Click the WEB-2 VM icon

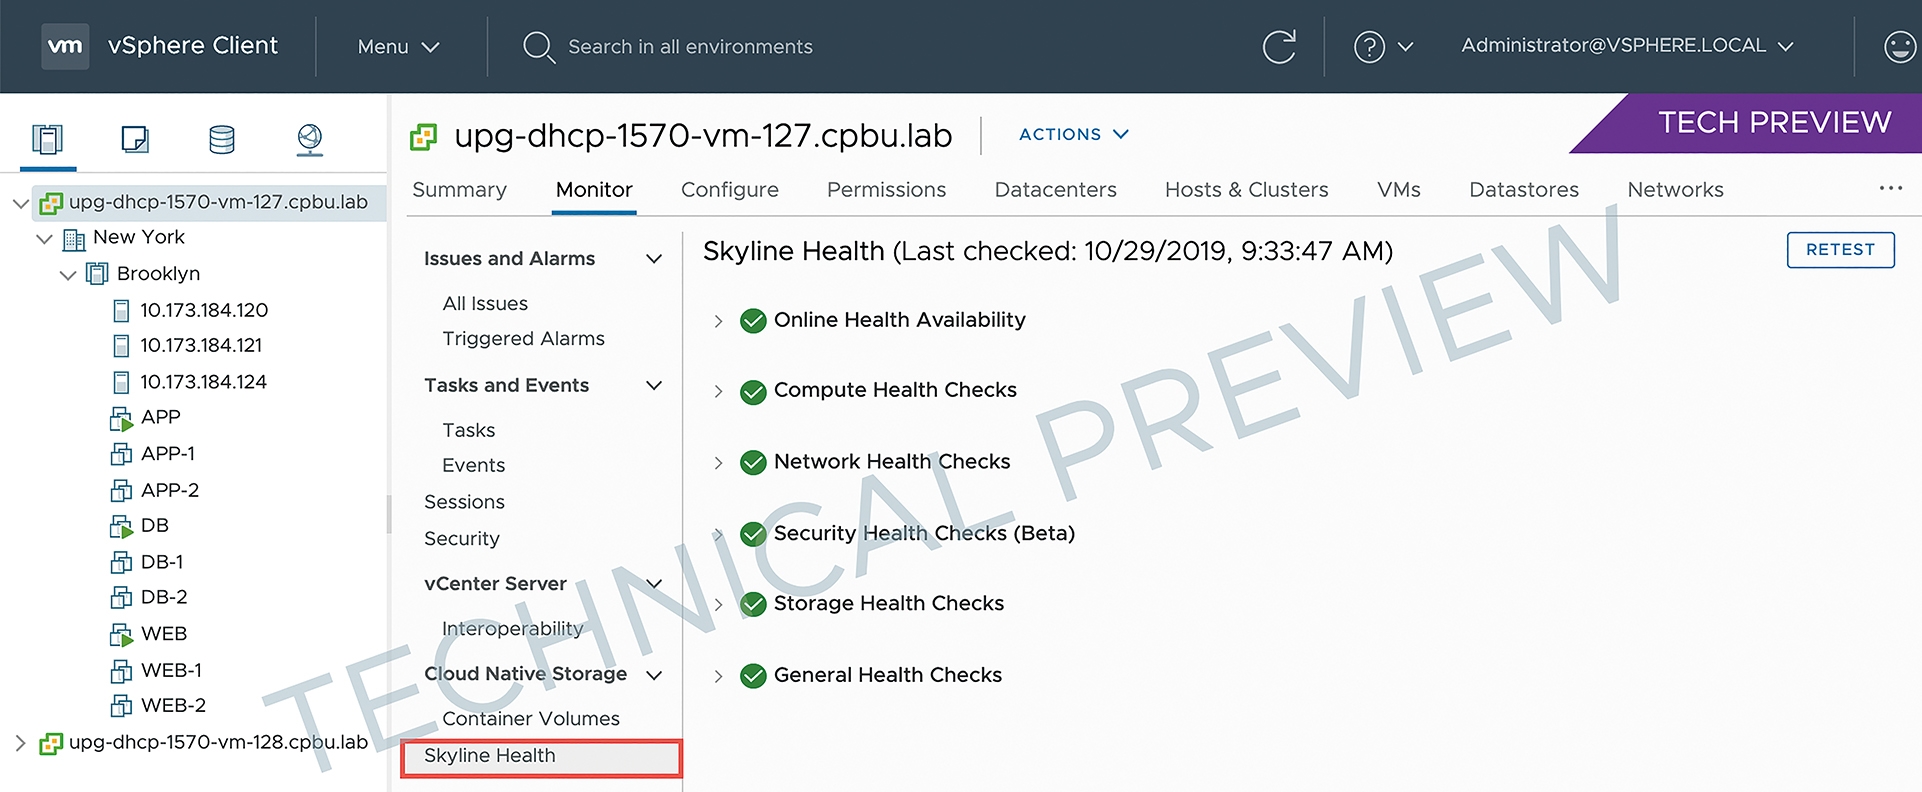[121, 706]
